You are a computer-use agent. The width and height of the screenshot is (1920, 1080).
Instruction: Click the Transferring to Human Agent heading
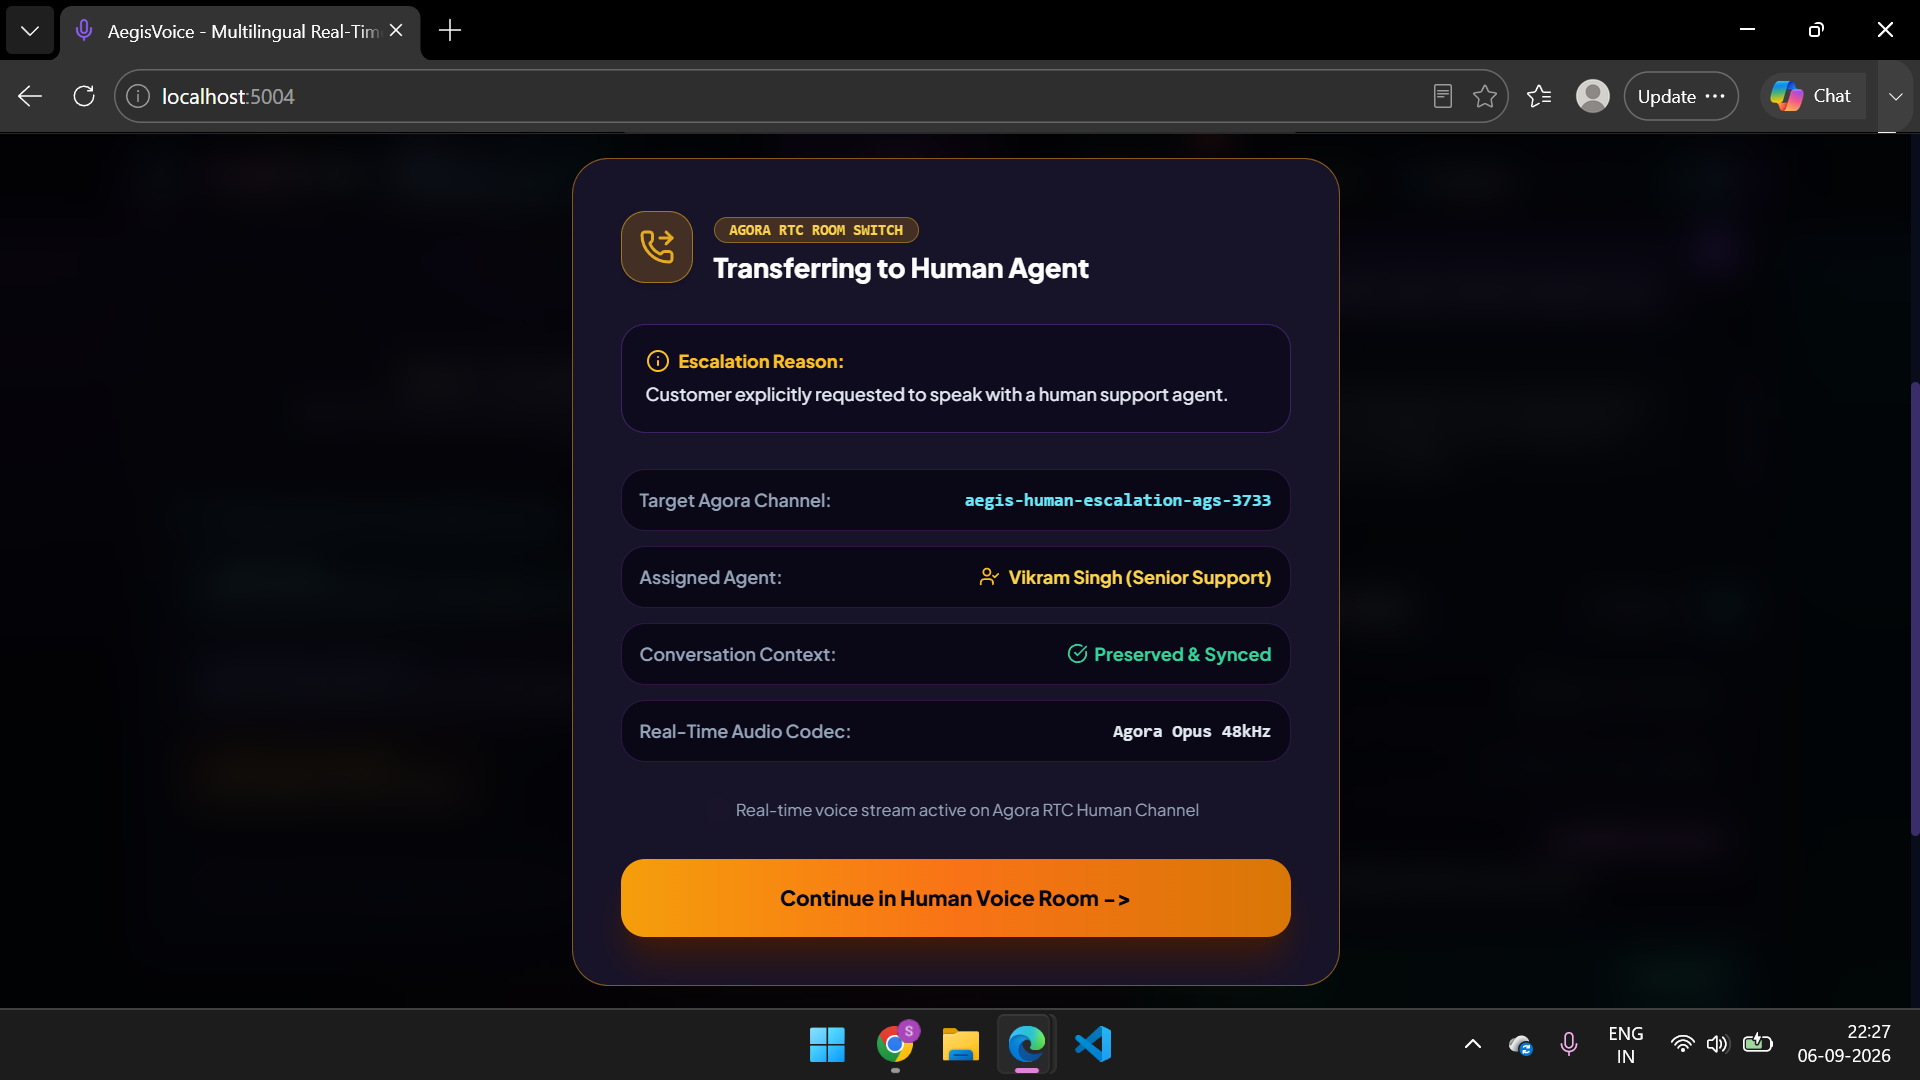901,268
